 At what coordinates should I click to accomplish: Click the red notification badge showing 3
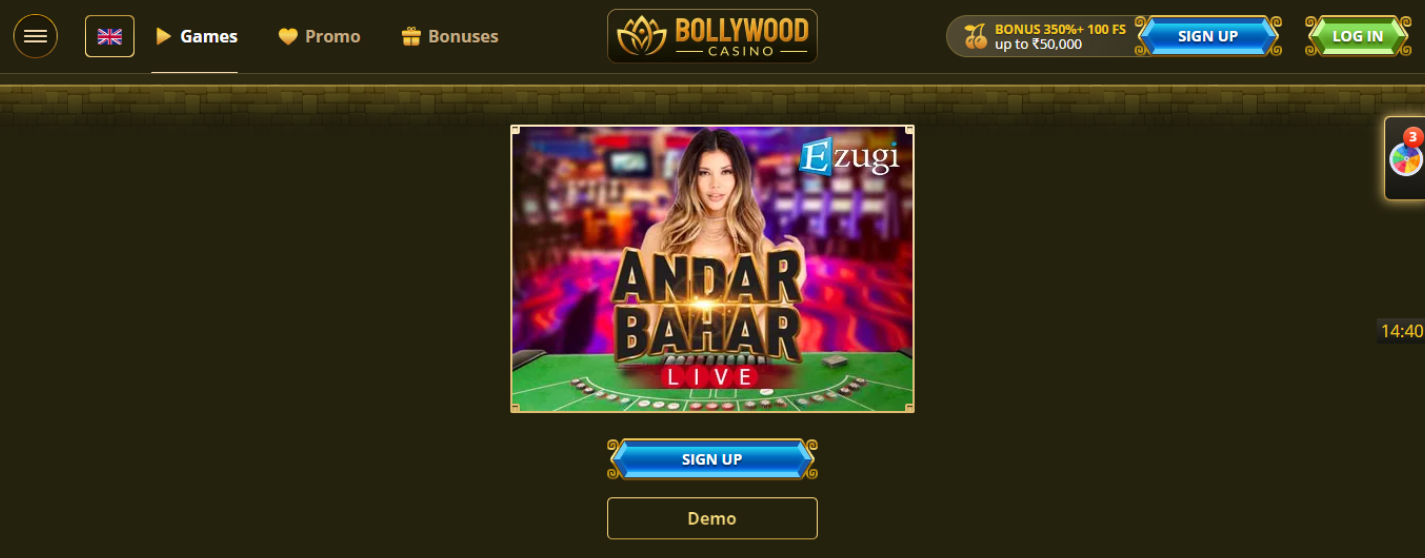(1413, 137)
